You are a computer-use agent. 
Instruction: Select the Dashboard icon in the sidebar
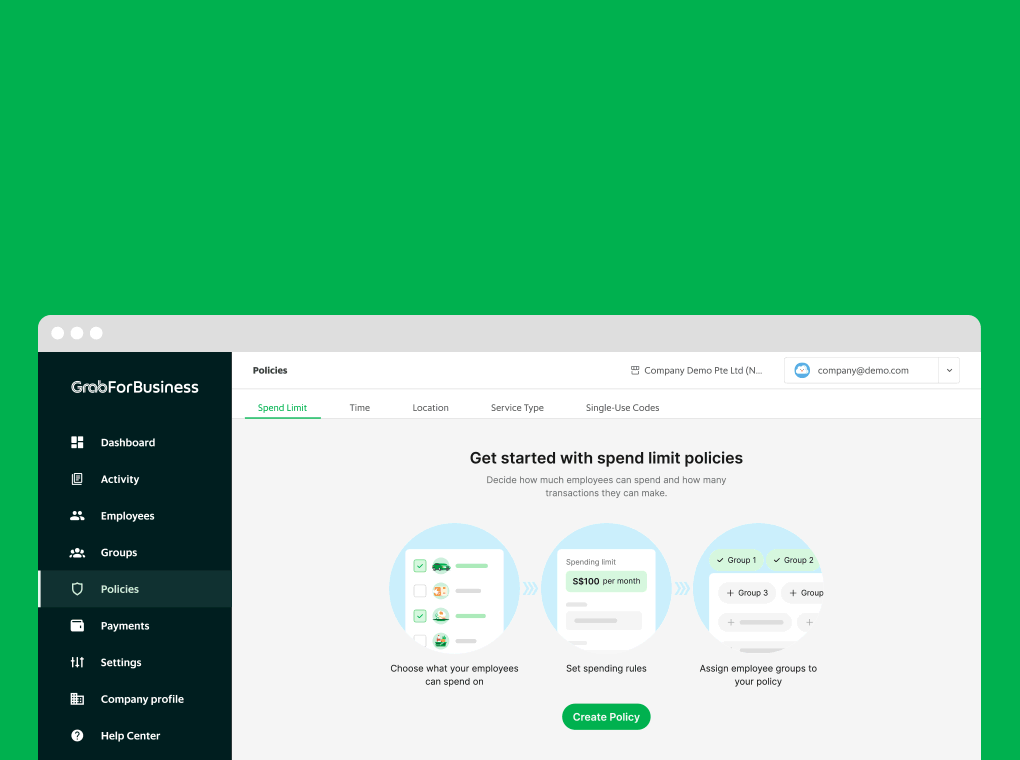pyautogui.click(x=77, y=442)
